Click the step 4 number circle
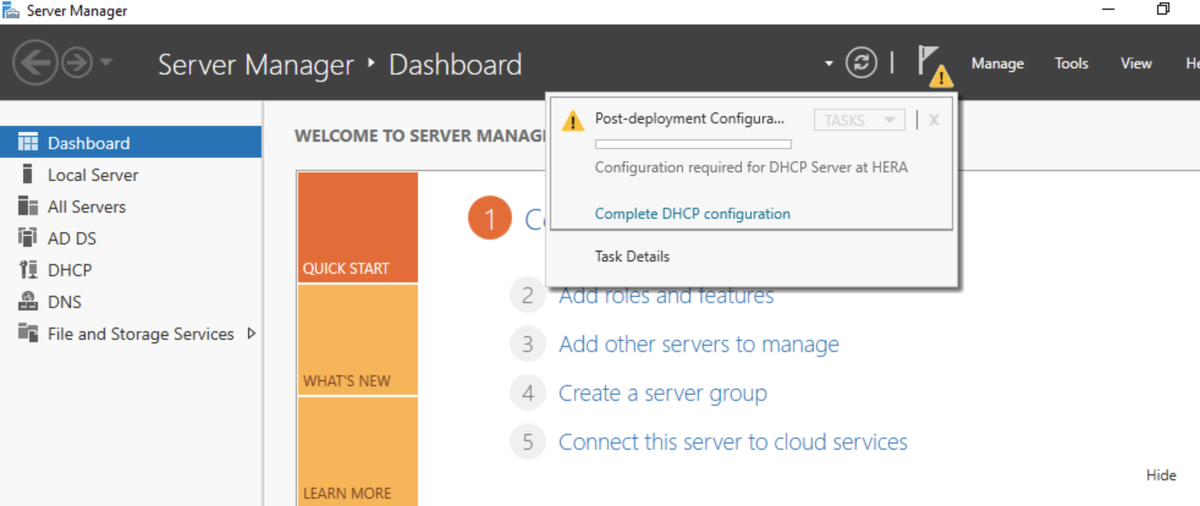This screenshot has width=1200, height=506. 528,393
